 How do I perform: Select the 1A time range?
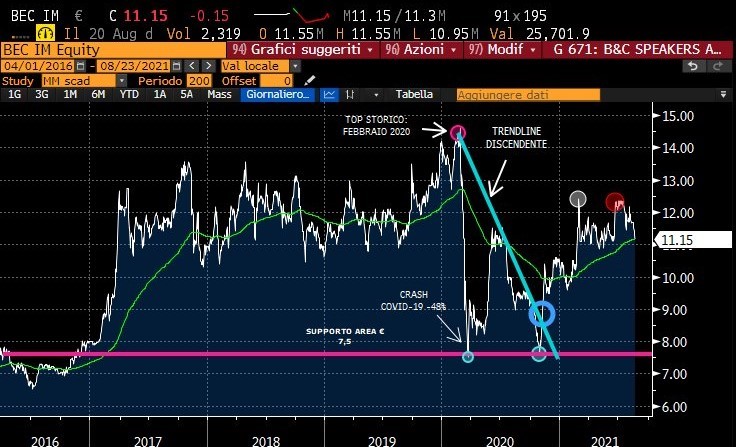160,94
